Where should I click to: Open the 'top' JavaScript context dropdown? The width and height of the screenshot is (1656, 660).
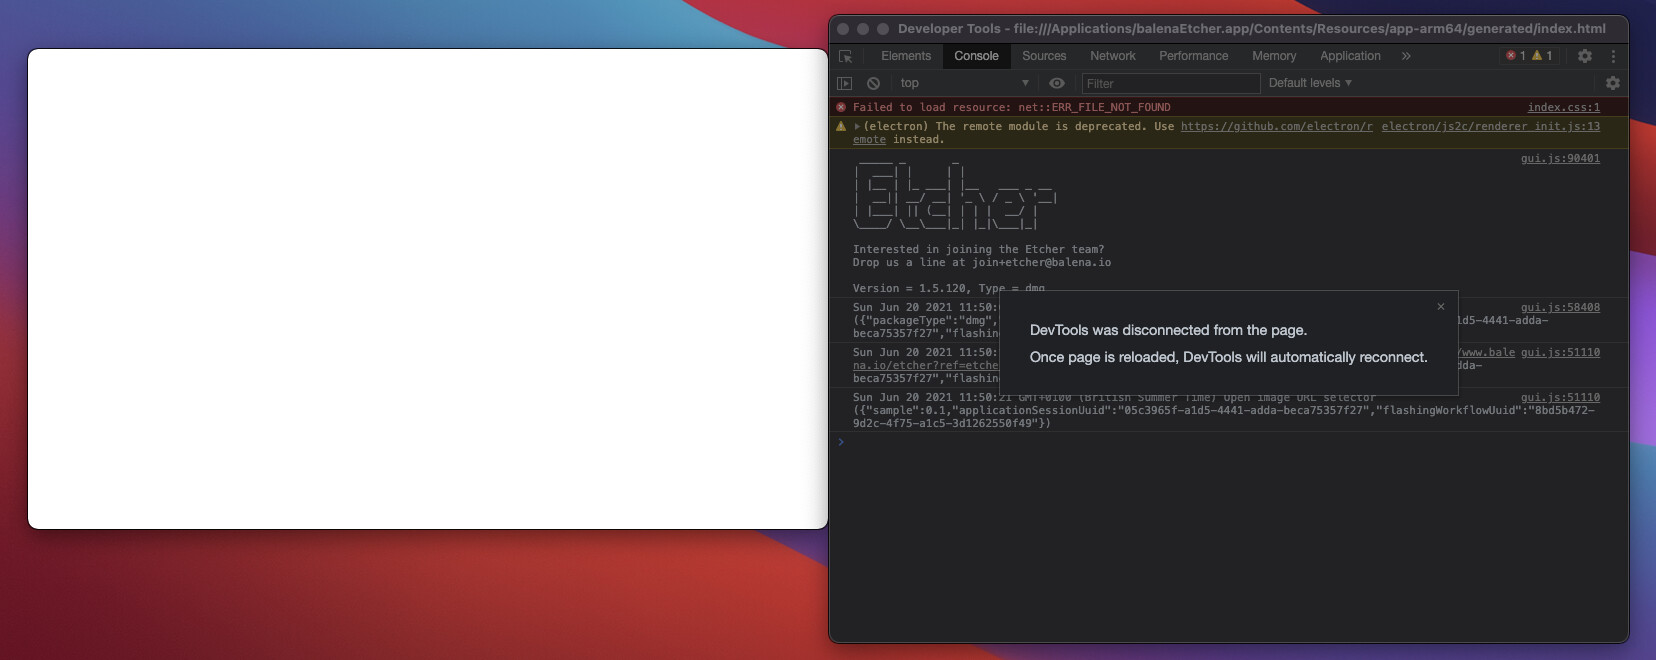tap(964, 83)
